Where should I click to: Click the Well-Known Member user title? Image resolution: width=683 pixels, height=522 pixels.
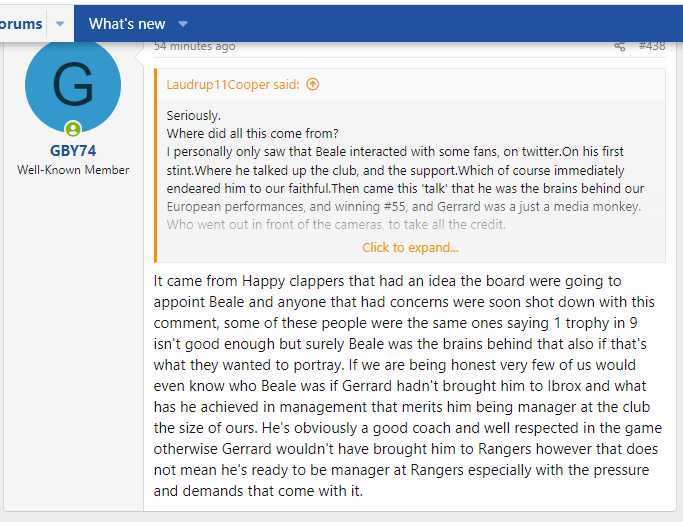click(73, 170)
